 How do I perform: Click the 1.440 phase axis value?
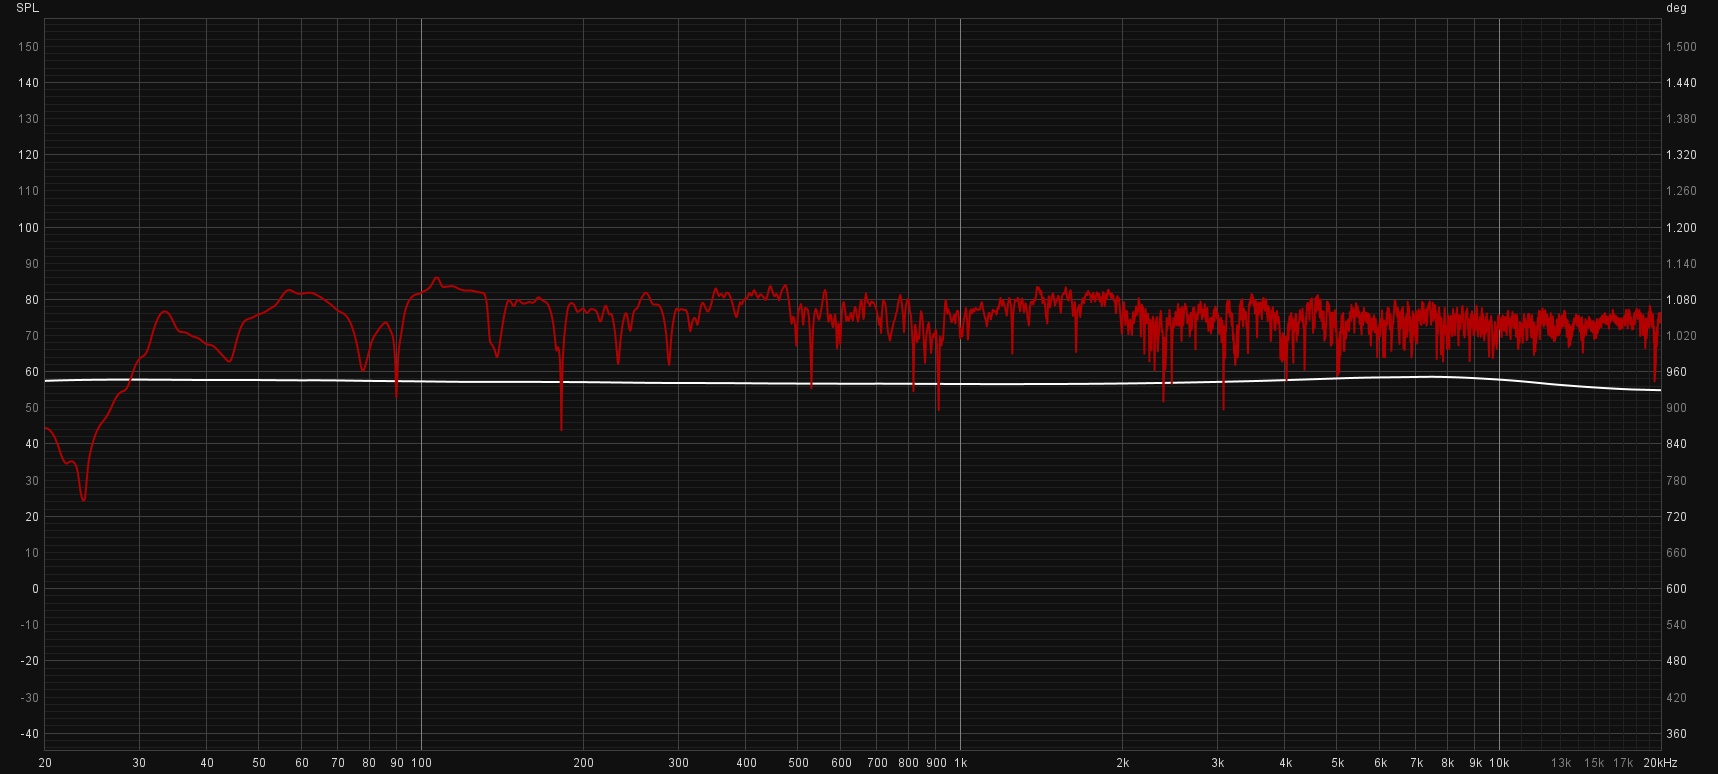click(x=1681, y=83)
